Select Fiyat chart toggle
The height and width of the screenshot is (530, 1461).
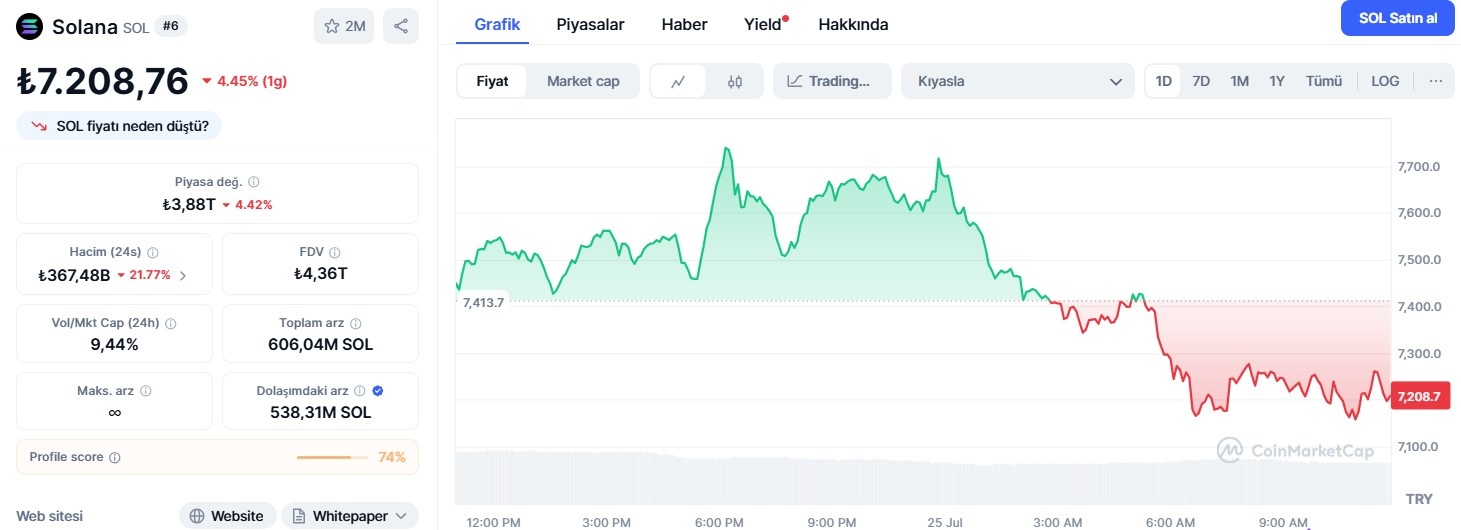tap(492, 81)
